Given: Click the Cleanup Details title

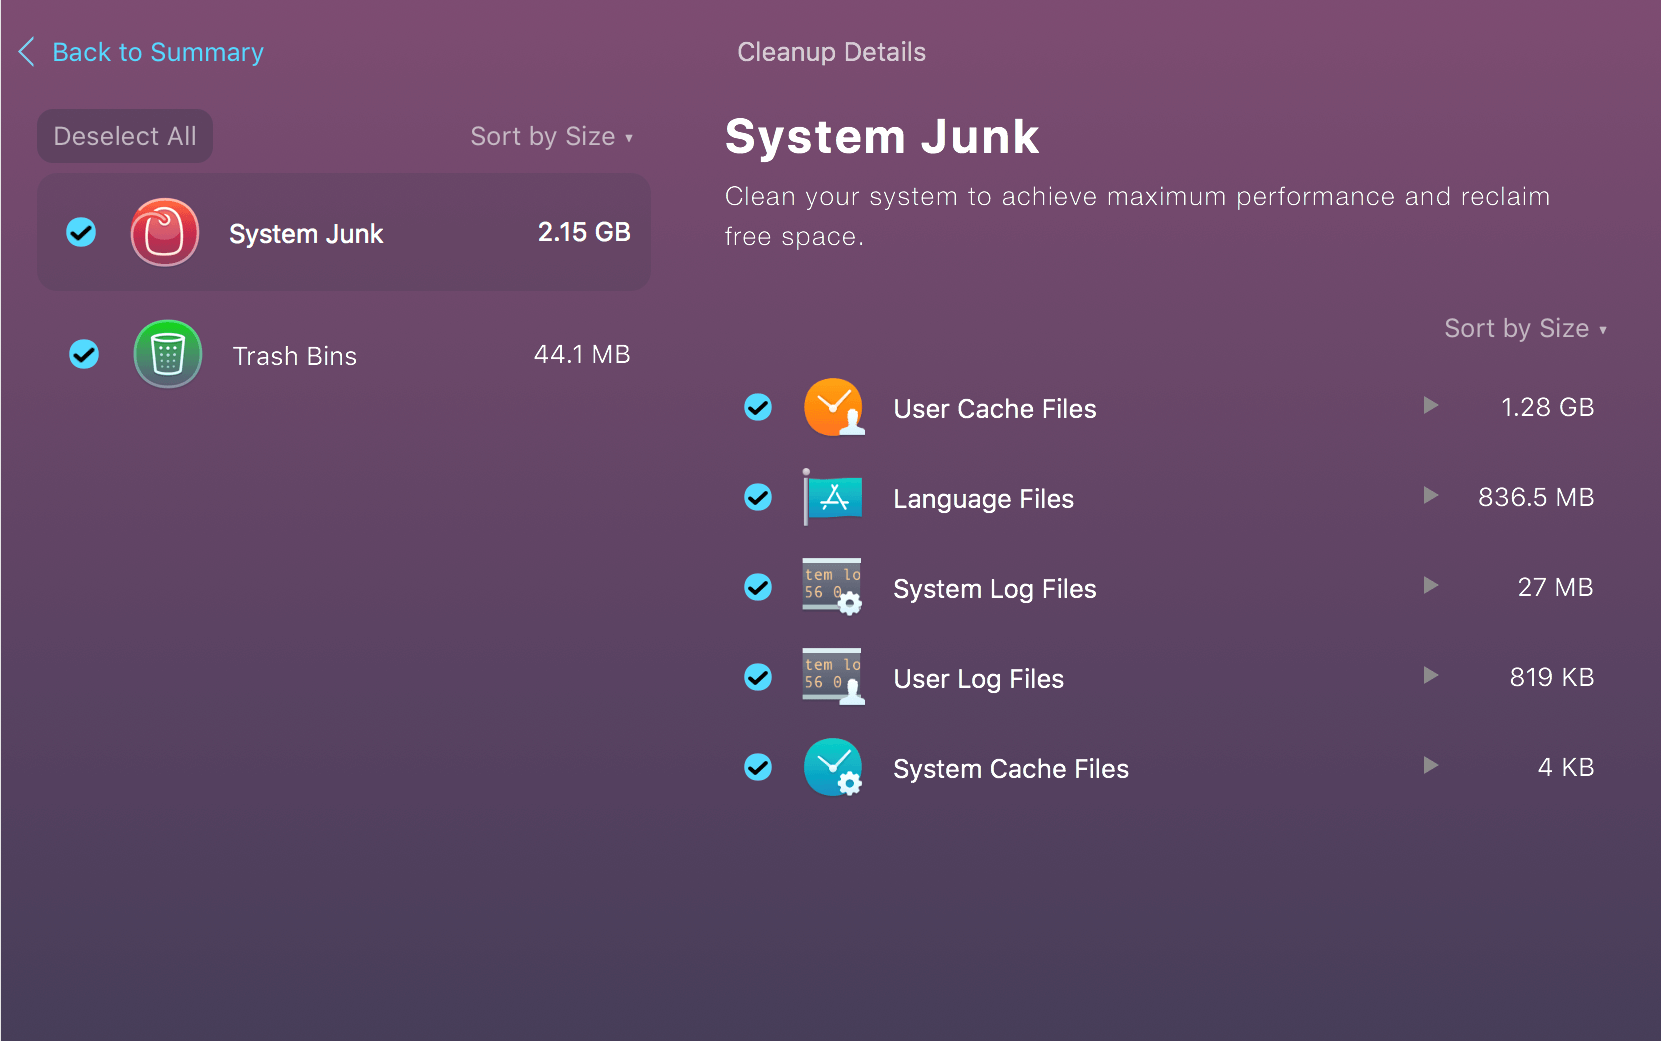Looking at the screenshot, I should (x=832, y=52).
